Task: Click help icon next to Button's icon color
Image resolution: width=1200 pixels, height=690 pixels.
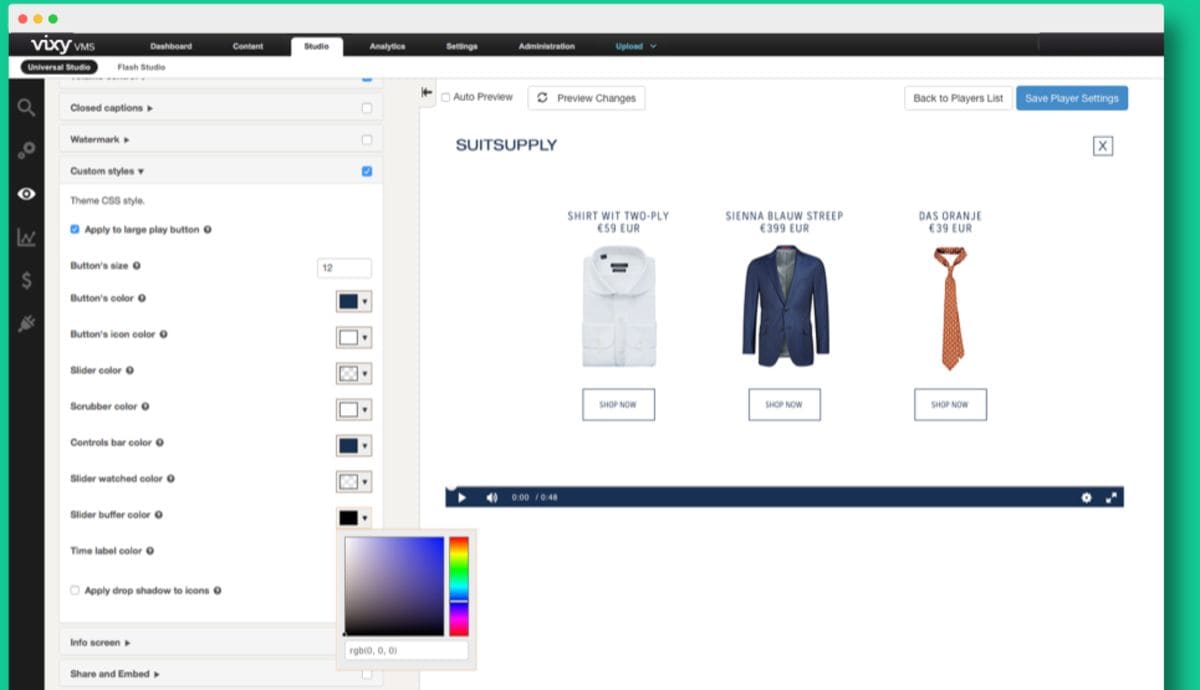Action: coord(163,334)
